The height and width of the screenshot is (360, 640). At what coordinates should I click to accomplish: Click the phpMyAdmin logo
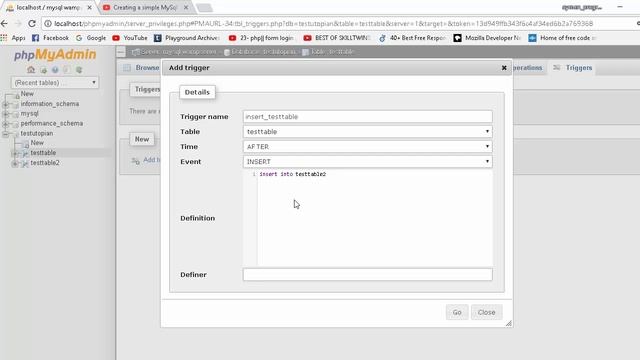click(55, 55)
